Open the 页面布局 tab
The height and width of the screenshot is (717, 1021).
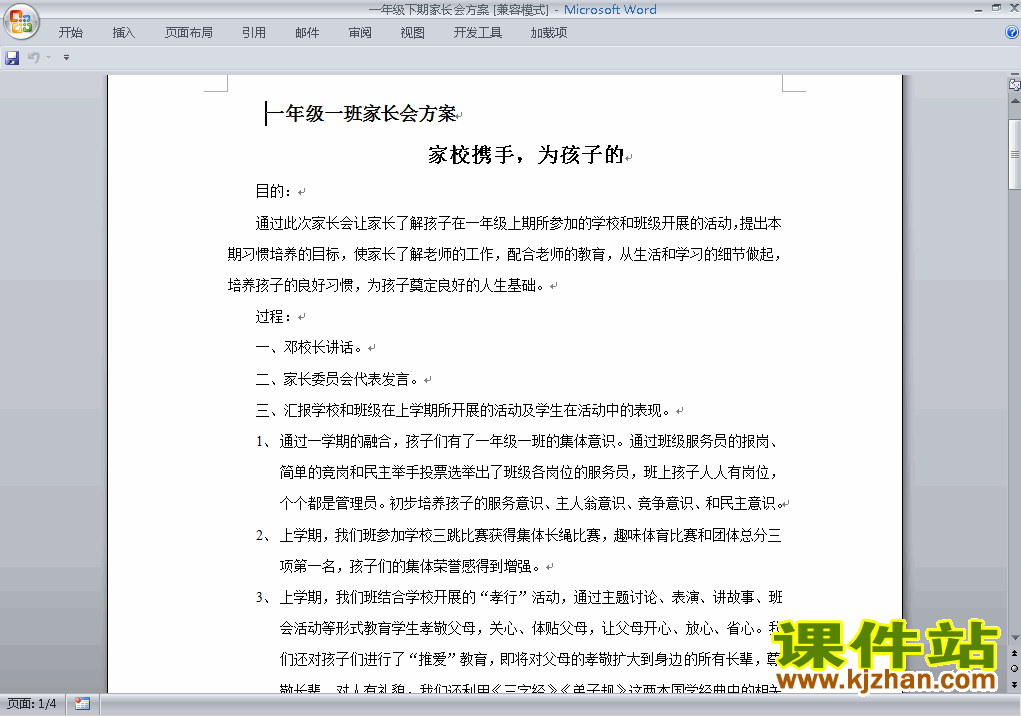(x=189, y=33)
